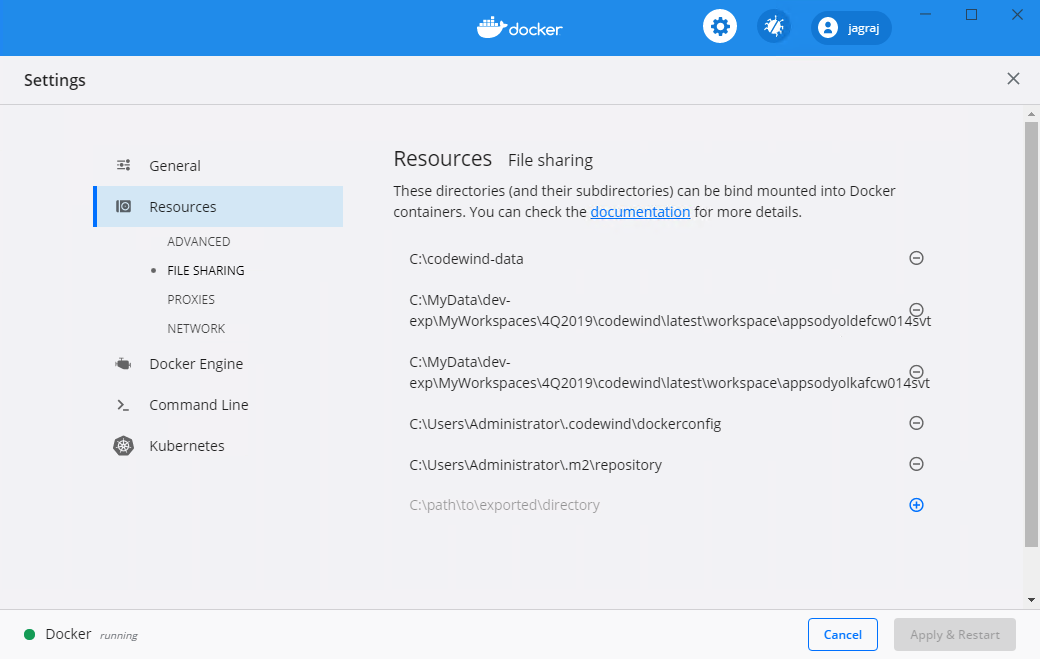This screenshot has width=1040, height=659.
Task: Open the Settings gear in the title bar
Action: click(x=720, y=26)
